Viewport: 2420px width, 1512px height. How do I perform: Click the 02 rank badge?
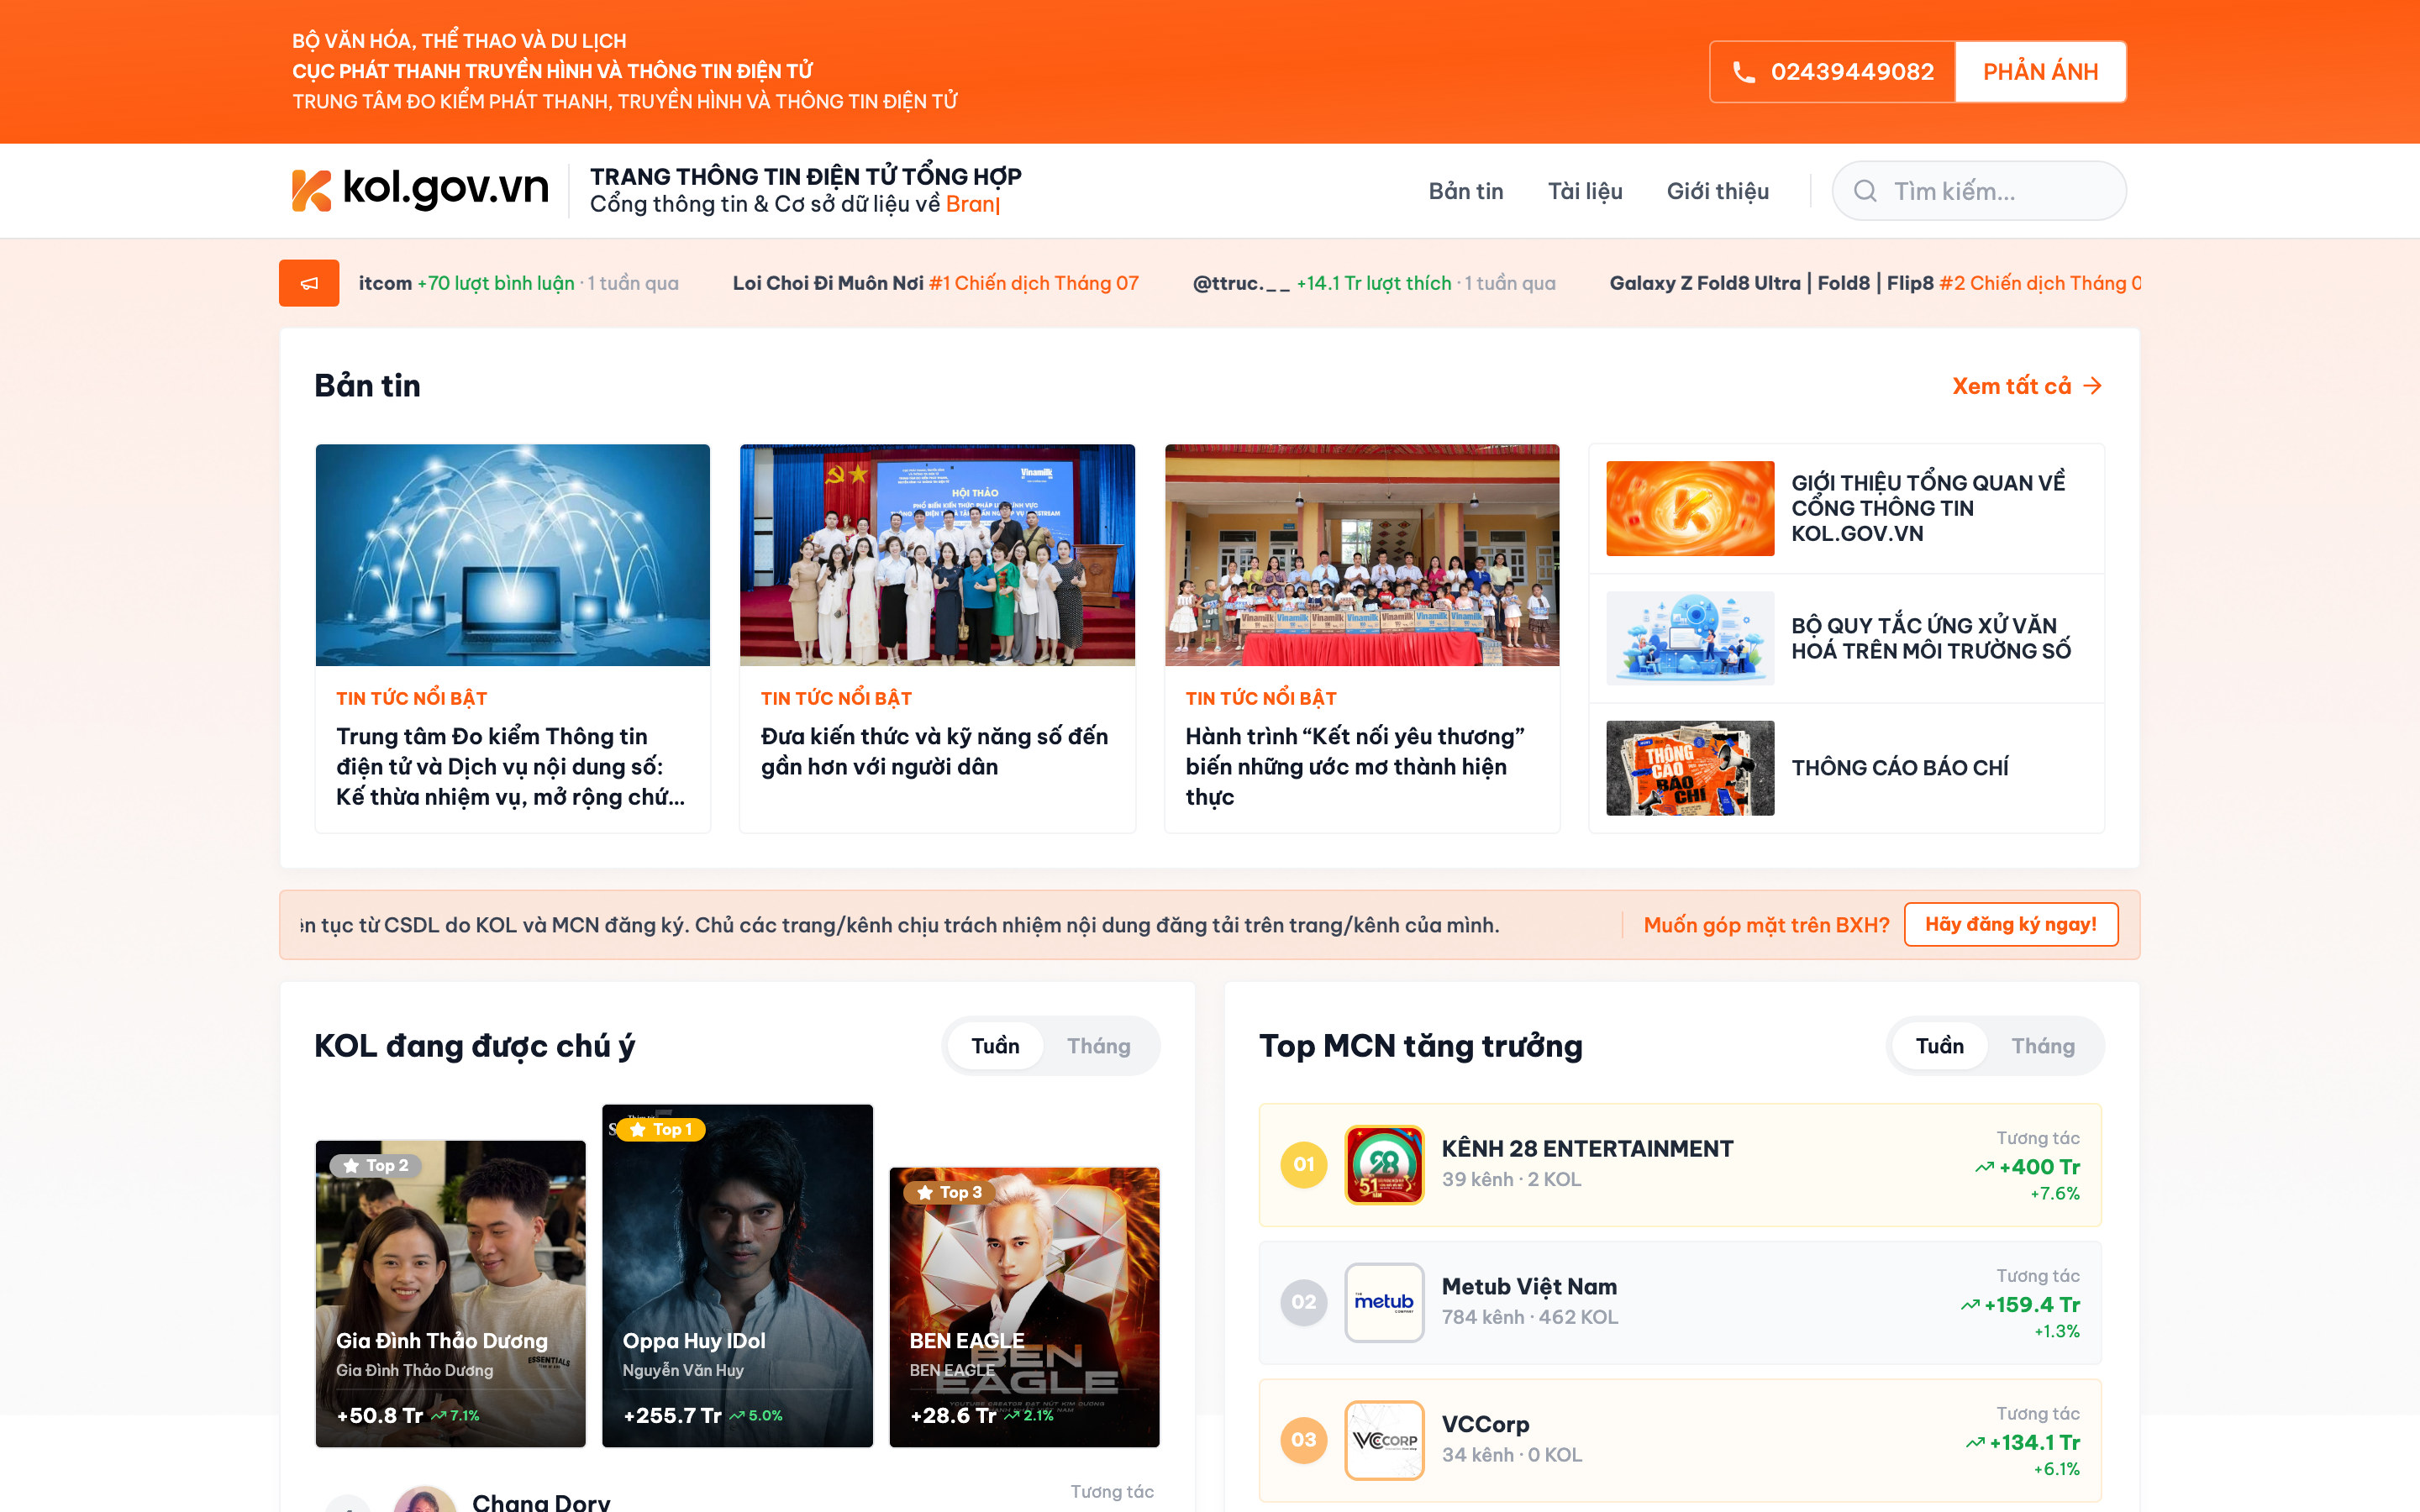[x=1304, y=1302]
